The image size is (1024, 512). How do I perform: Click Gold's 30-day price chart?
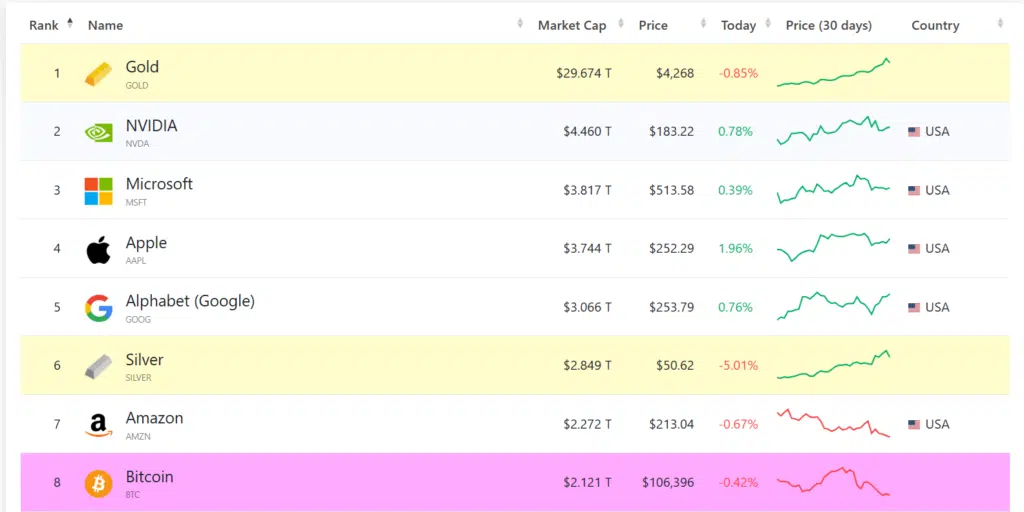click(x=833, y=74)
